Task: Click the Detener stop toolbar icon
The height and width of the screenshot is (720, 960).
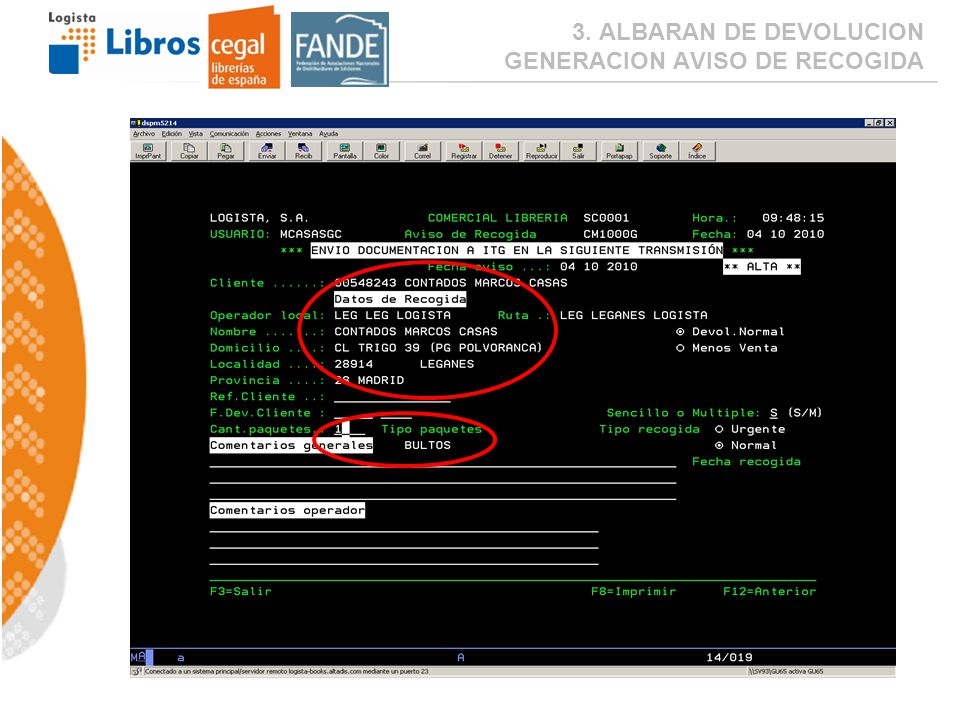Action: click(500, 151)
